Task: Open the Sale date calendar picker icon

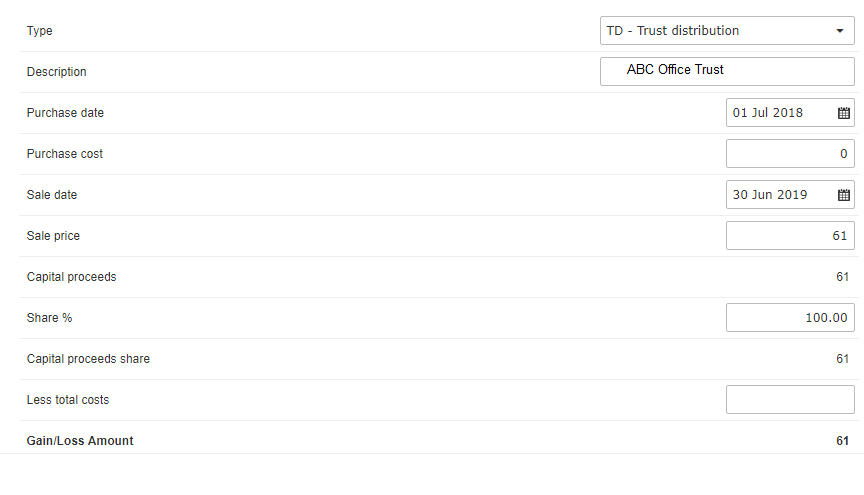Action: tap(844, 195)
